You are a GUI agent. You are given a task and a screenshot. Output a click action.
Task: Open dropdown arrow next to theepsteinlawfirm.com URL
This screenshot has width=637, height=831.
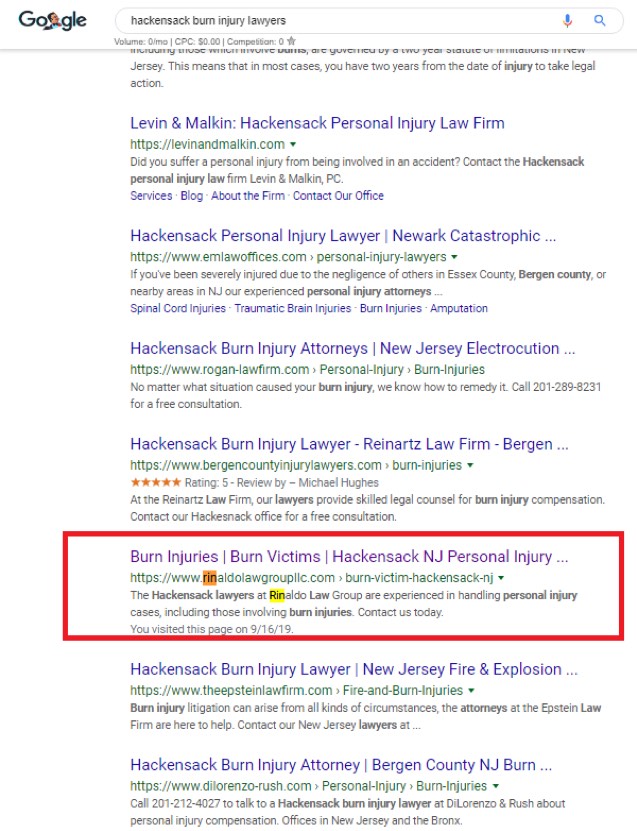[470, 691]
